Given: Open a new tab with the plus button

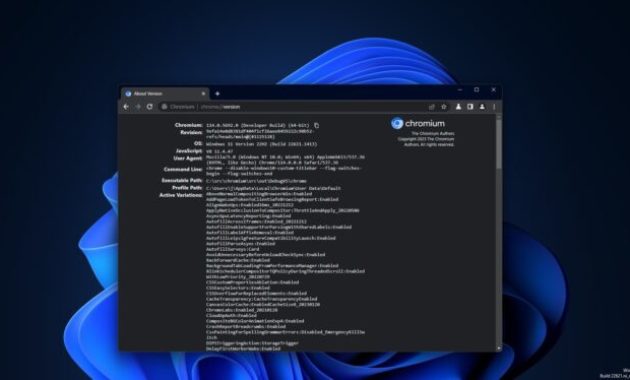Looking at the screenshot, I should [x=217, y=94].
